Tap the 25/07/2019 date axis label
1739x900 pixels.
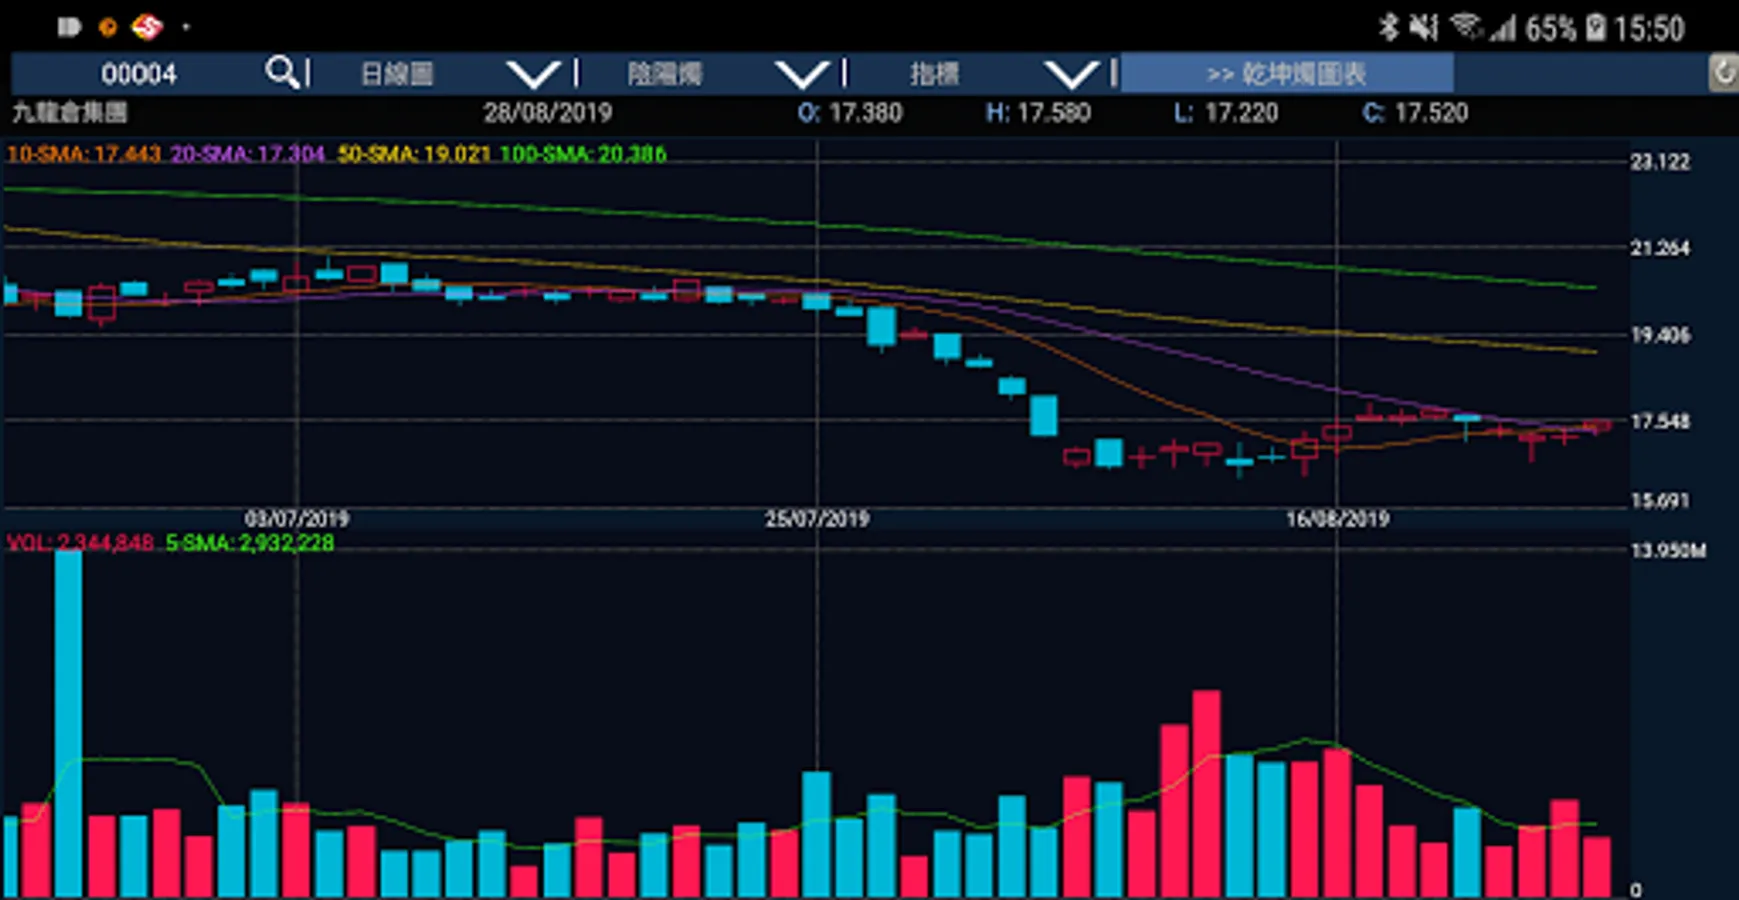tap(817, 519)
